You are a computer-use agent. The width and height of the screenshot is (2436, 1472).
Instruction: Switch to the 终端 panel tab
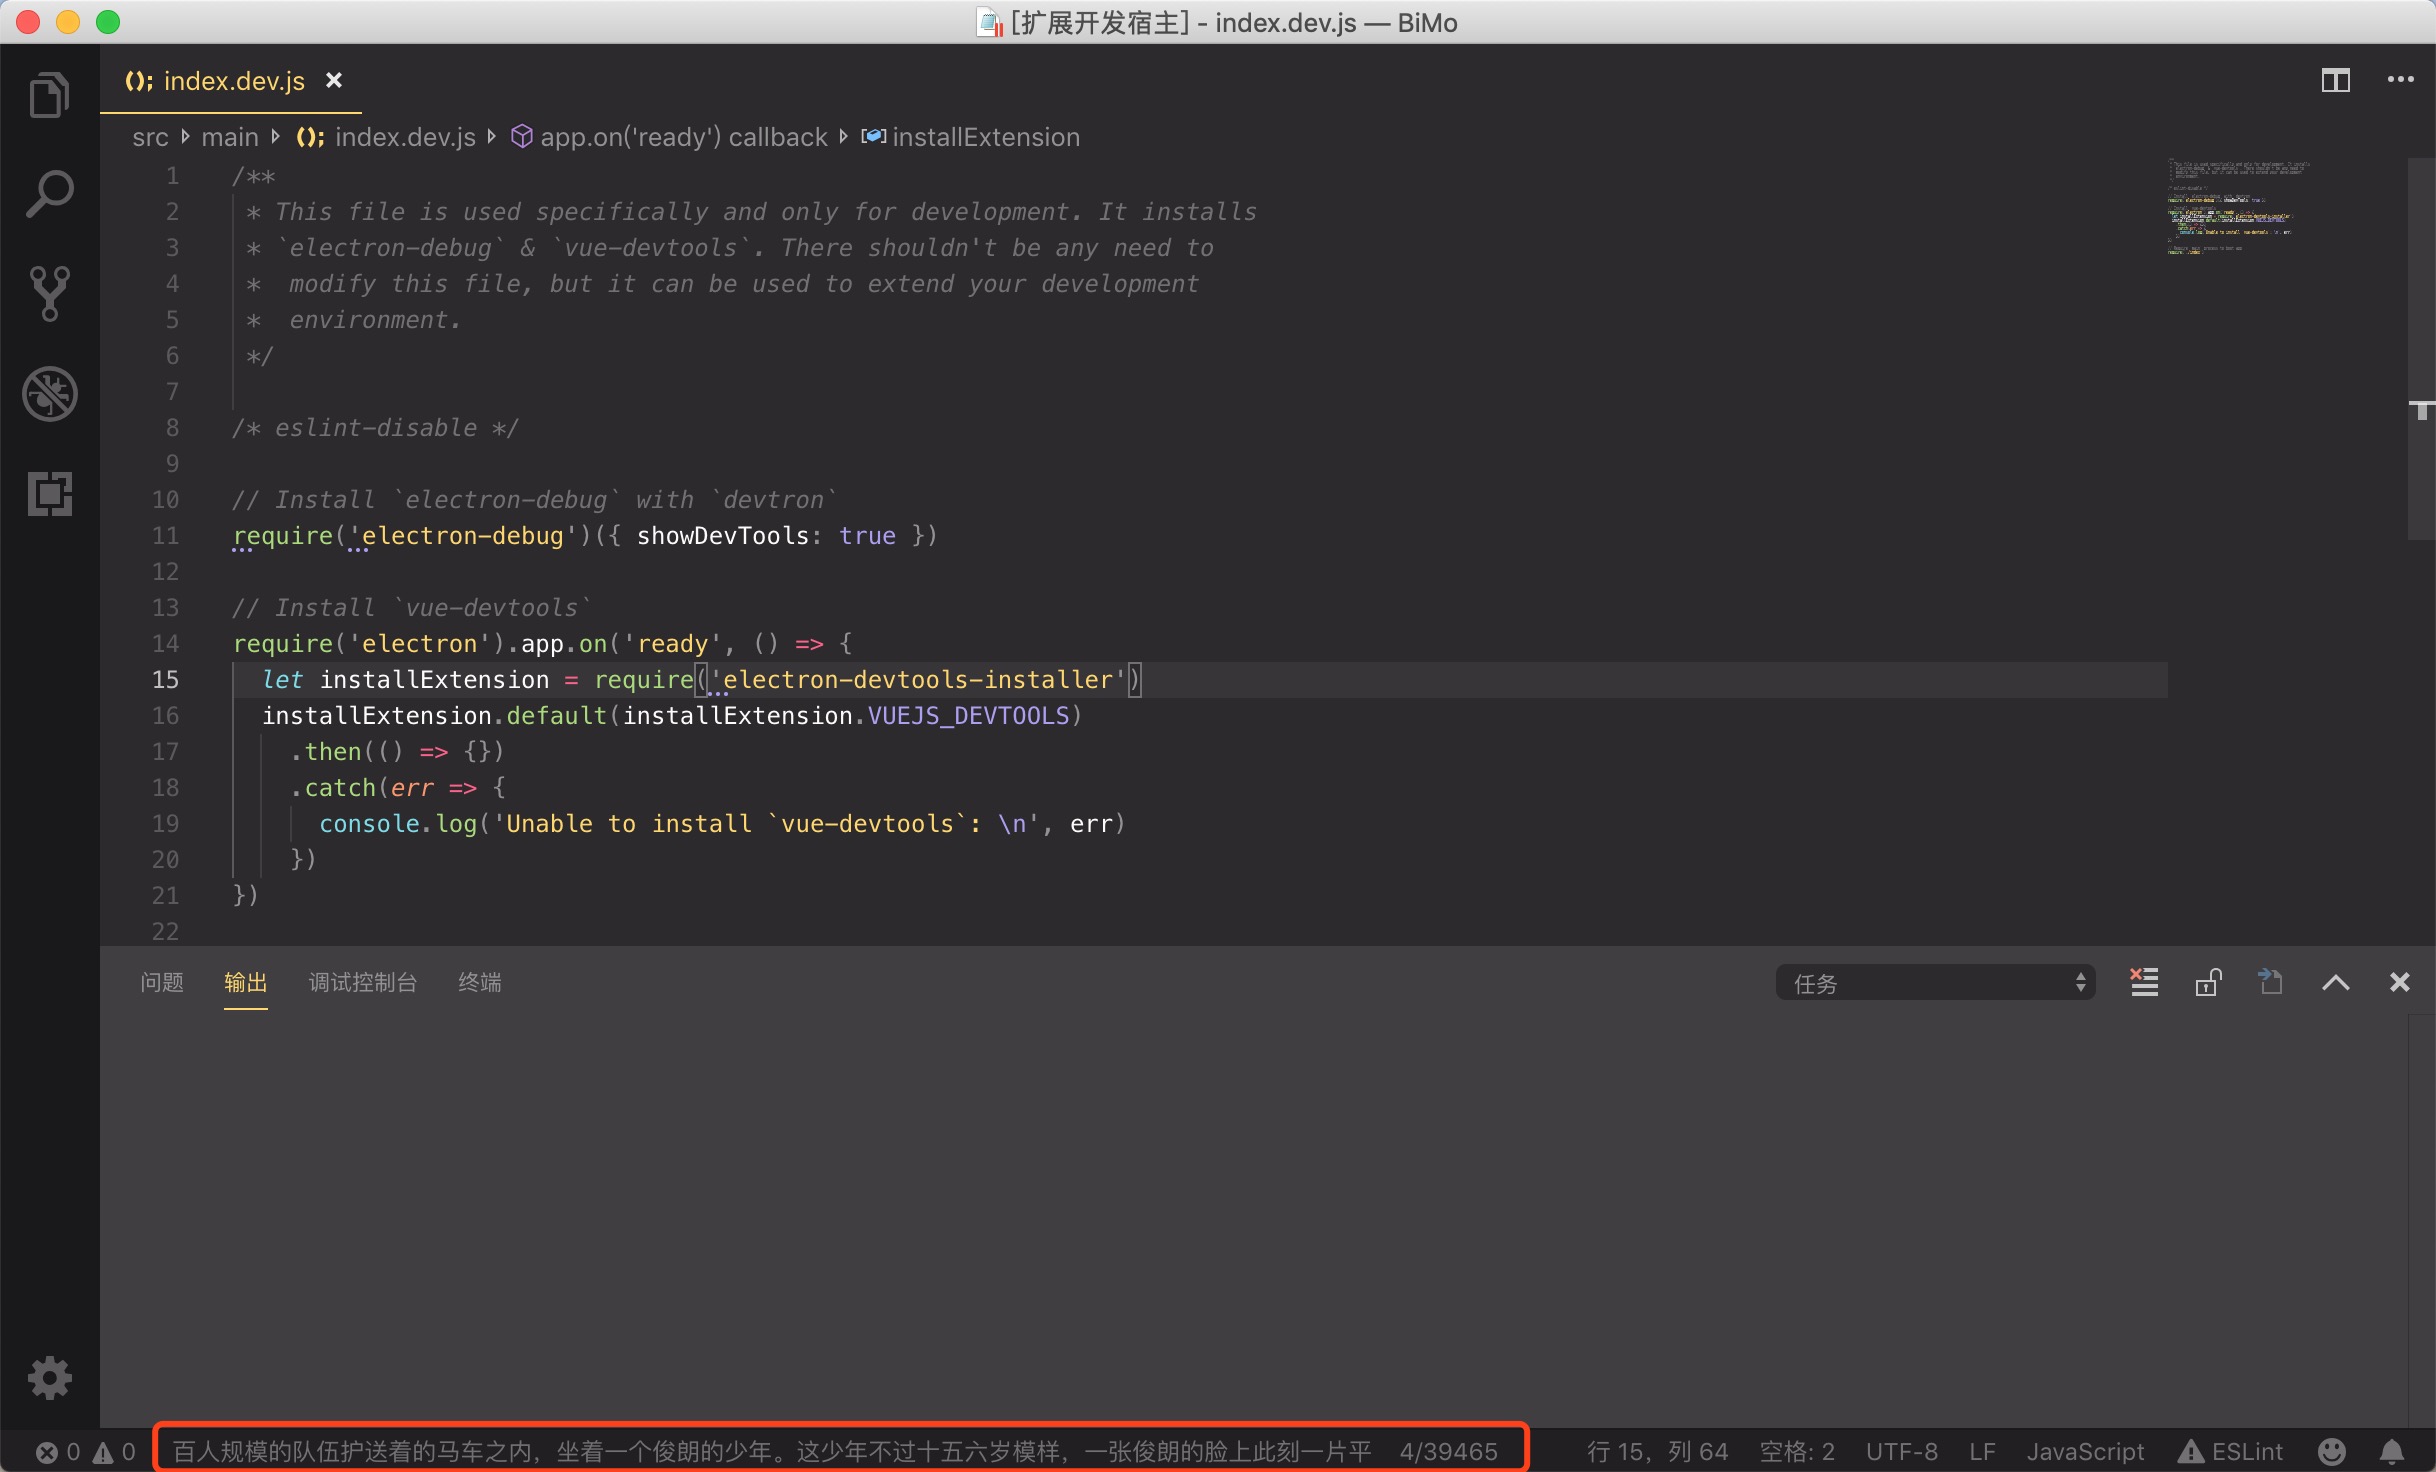(x=479, y=982)
